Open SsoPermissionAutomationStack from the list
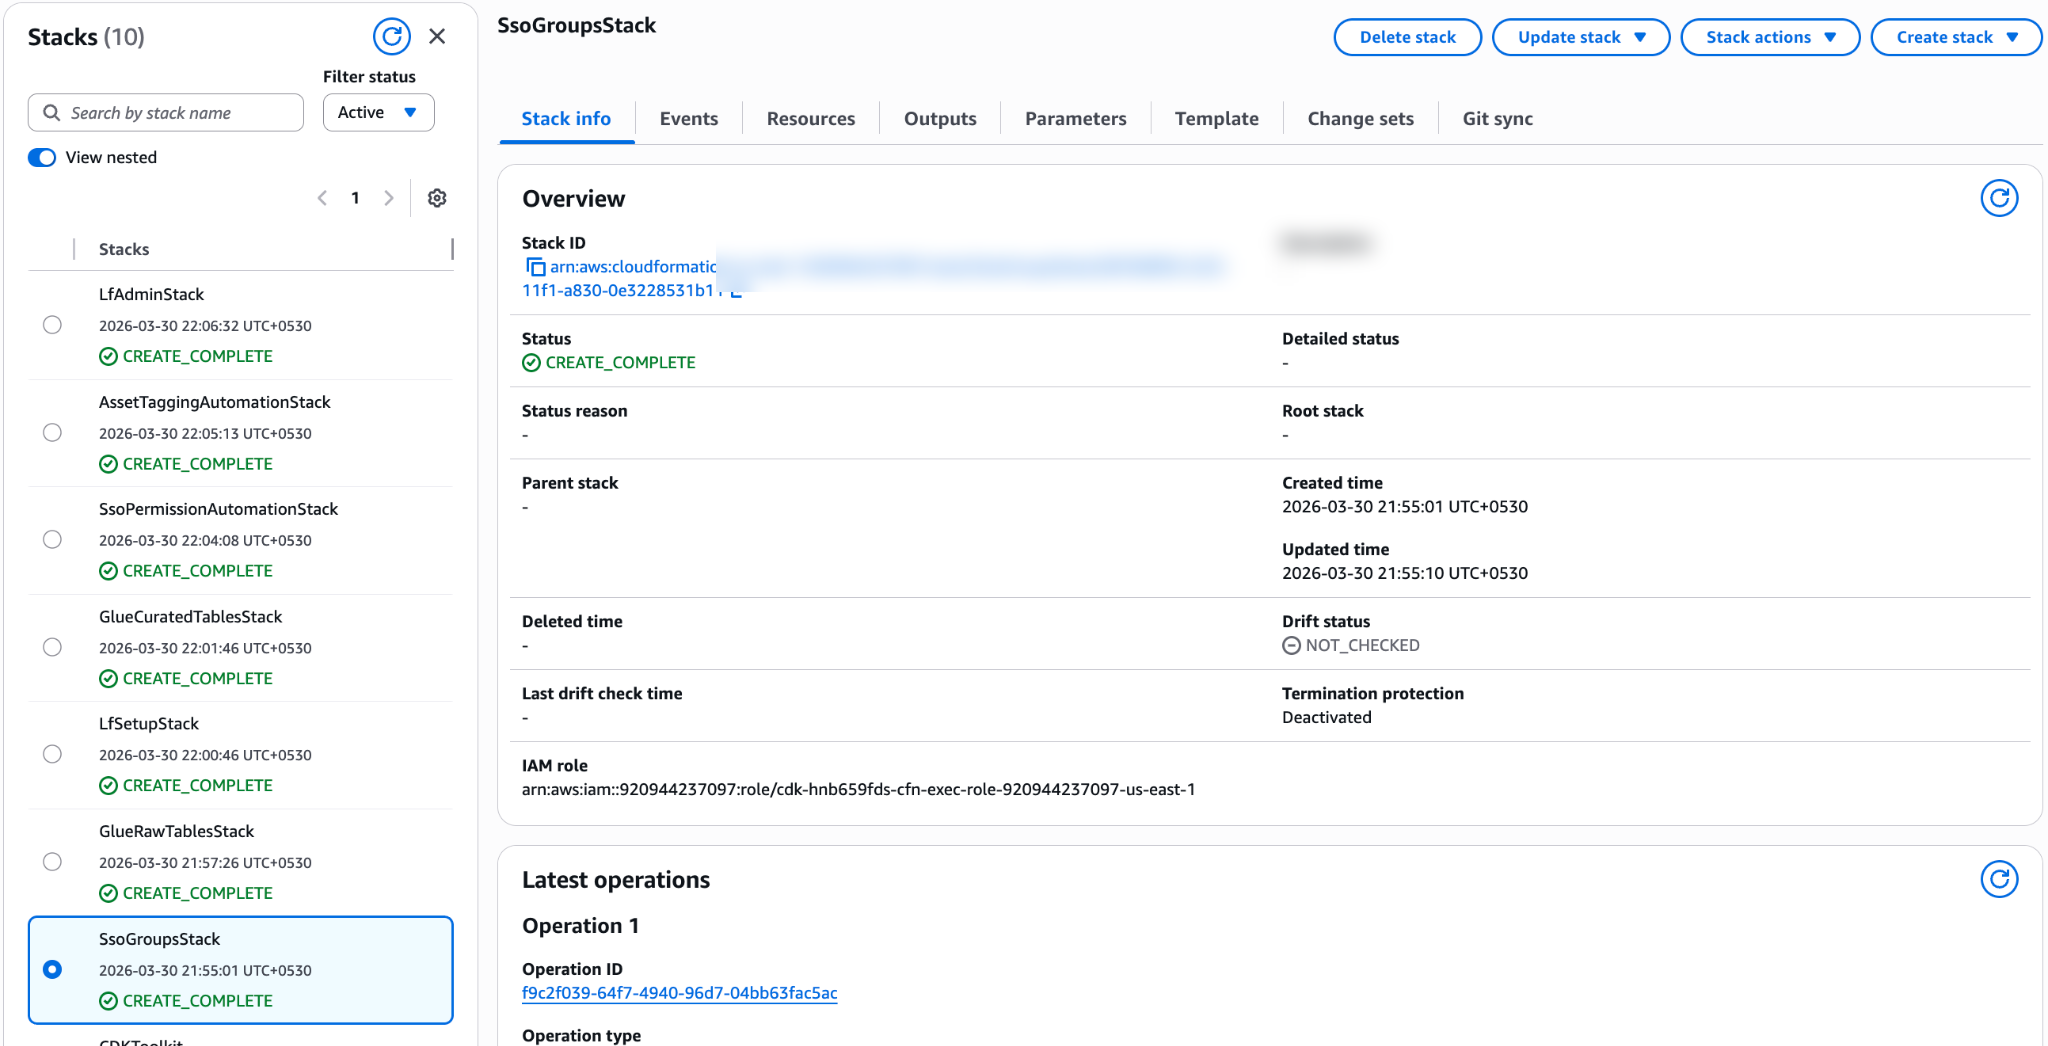 [218, 509]
